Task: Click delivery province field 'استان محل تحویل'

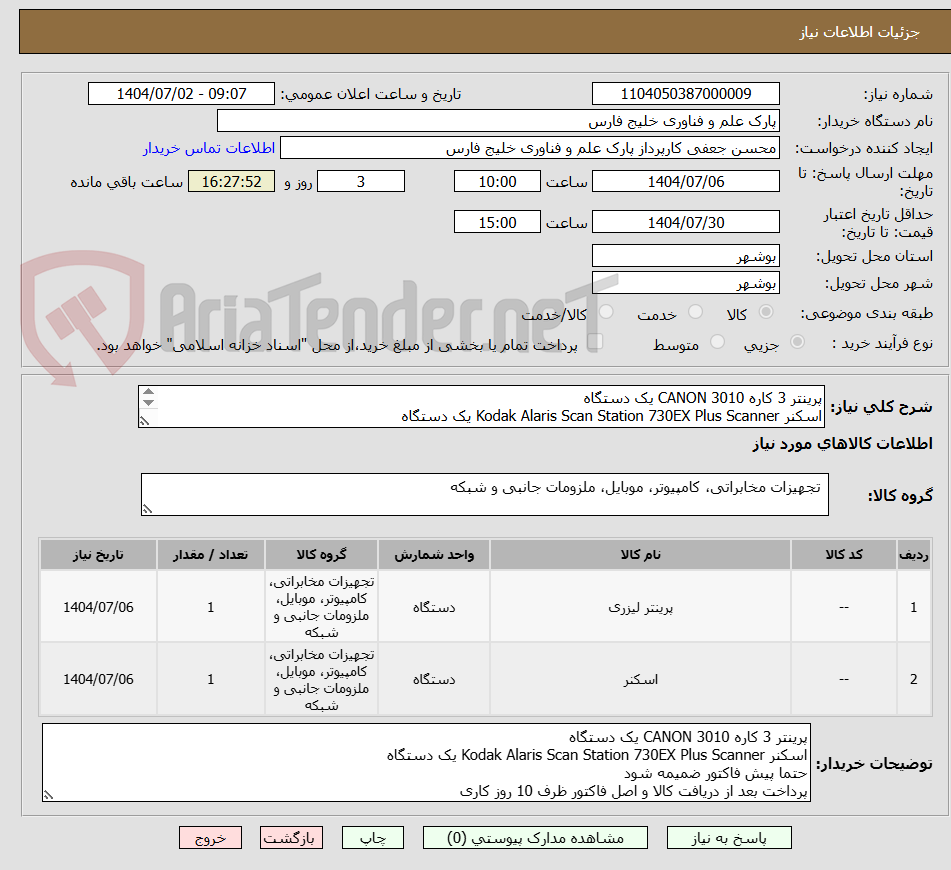Action: (685, 256)
